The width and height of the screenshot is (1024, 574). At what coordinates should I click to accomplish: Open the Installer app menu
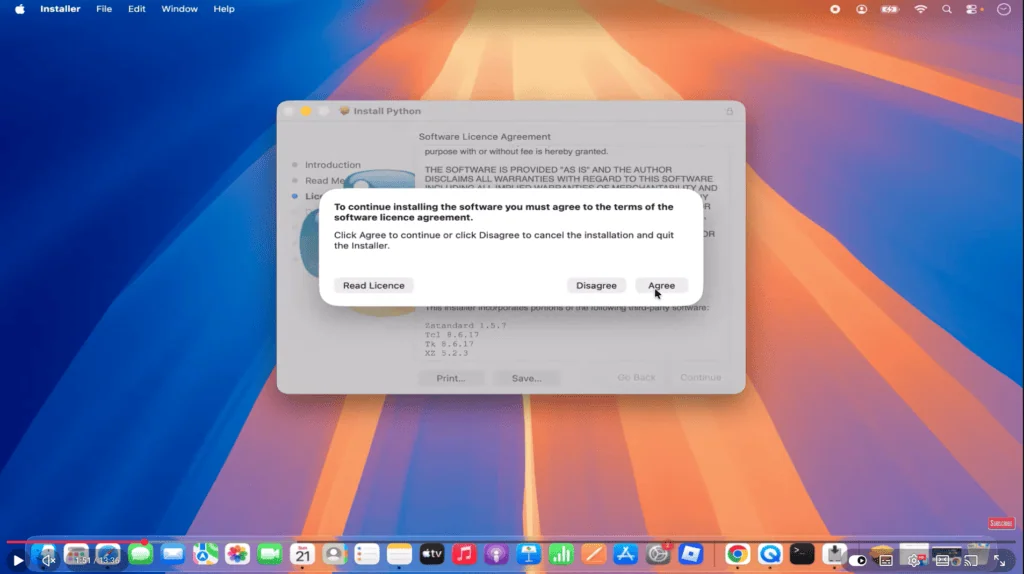60,9
